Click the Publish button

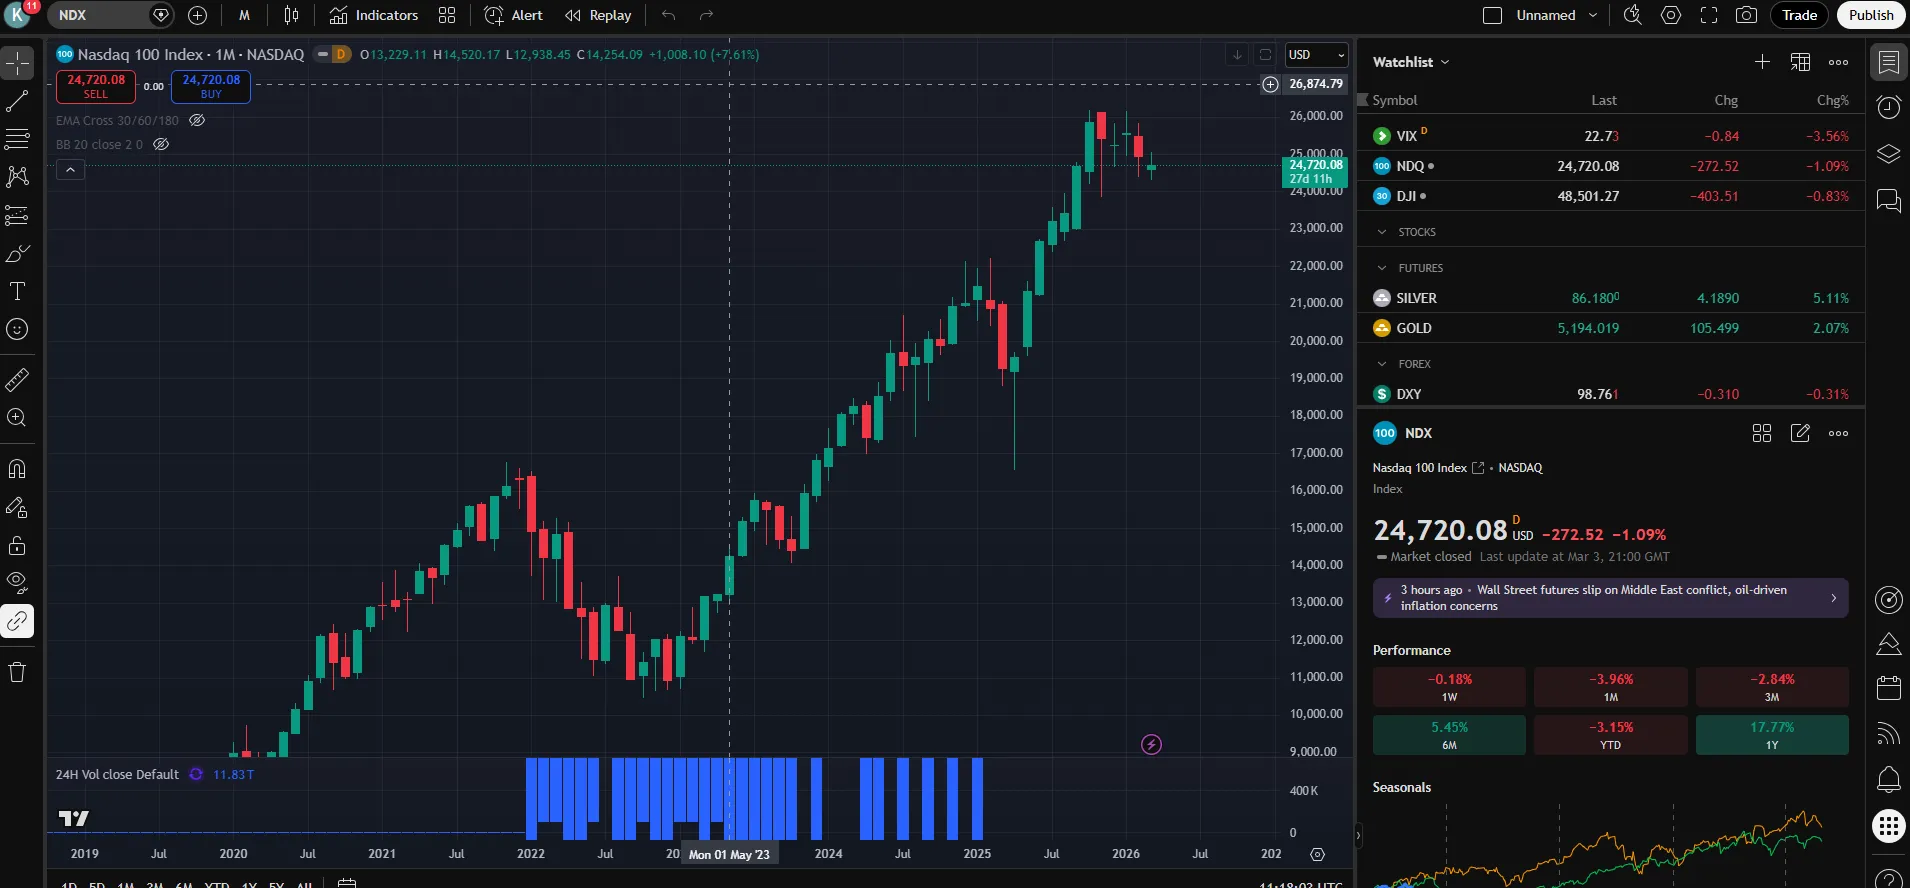pos(1871,15)
